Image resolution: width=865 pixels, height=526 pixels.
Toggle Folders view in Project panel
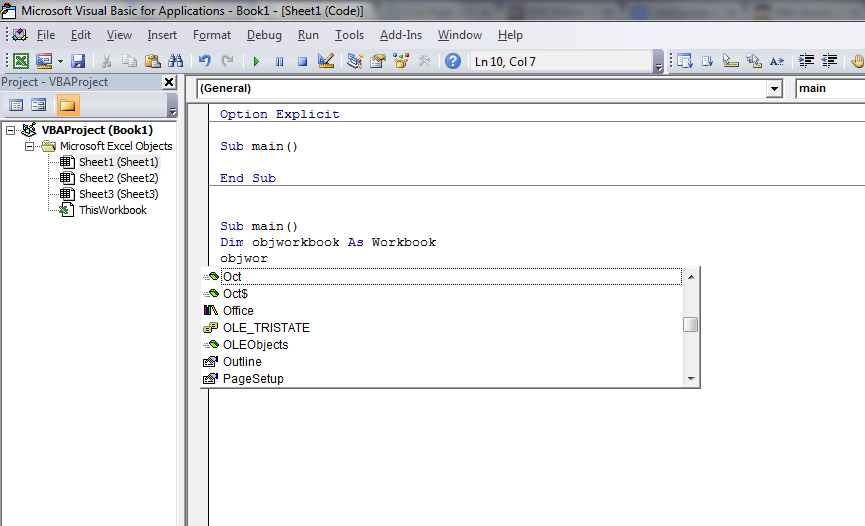(x=67, y=105)
